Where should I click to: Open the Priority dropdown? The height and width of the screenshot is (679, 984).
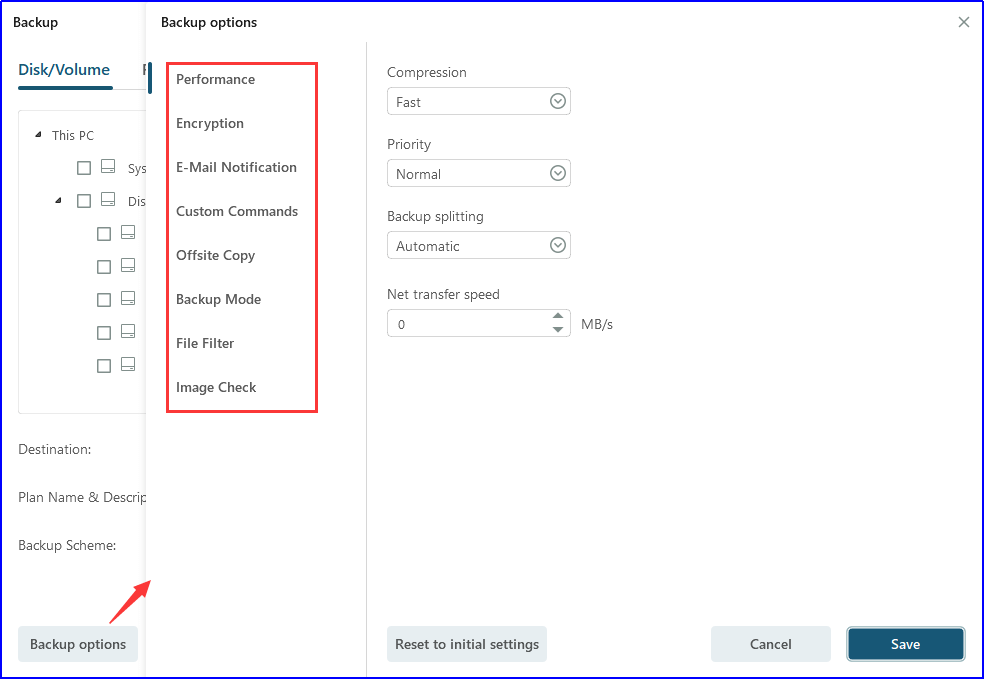pos(558,173)
